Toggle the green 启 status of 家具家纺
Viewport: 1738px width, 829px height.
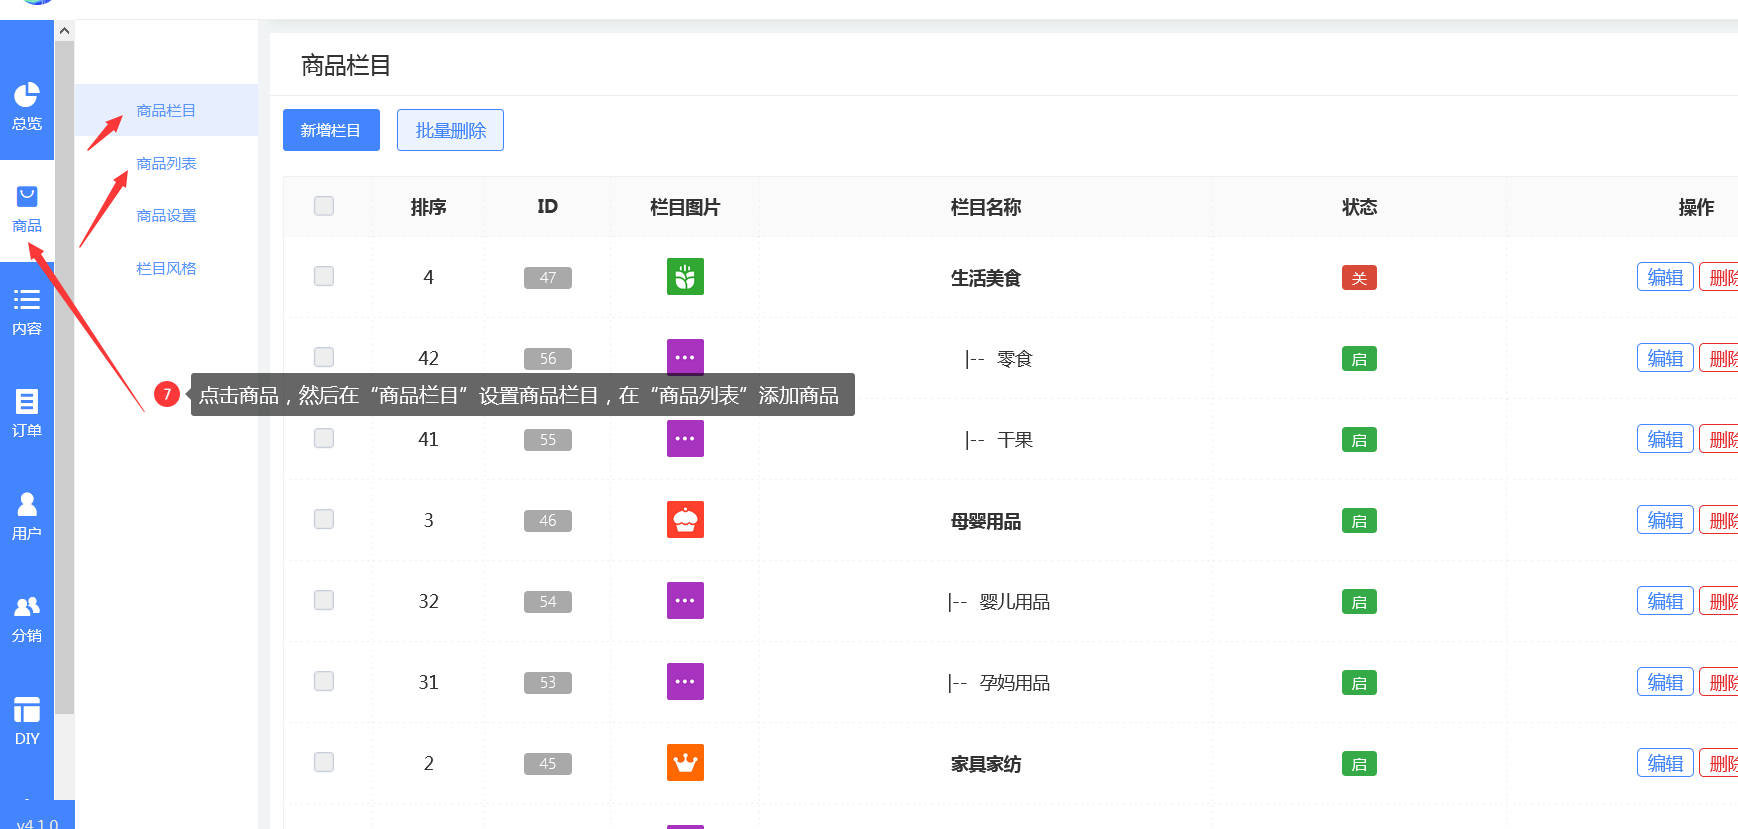[1359, 764]
